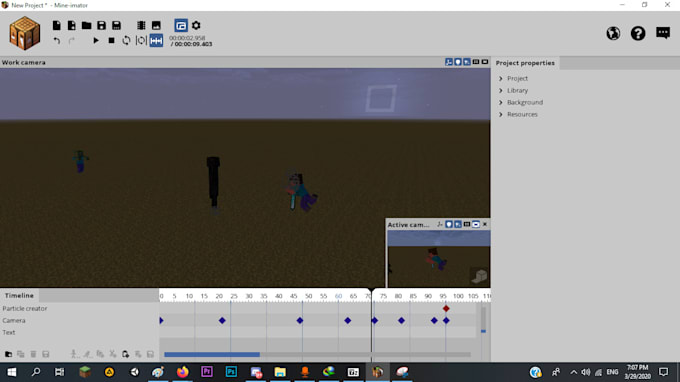Click the Save As floppy disk icon
The height and width of the screenshot is (382, 680).
116,26
